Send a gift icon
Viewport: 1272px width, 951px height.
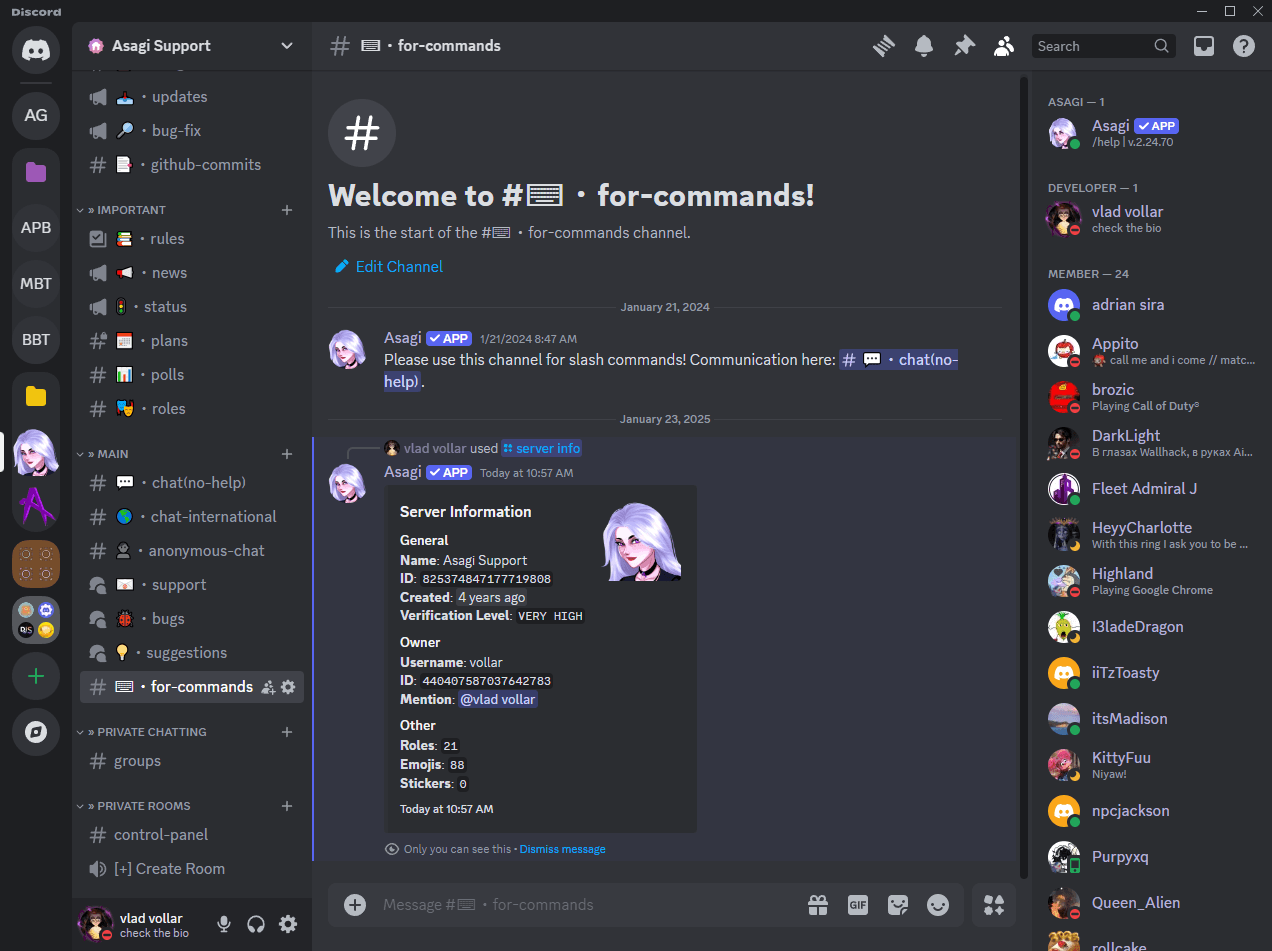[818, 905]
